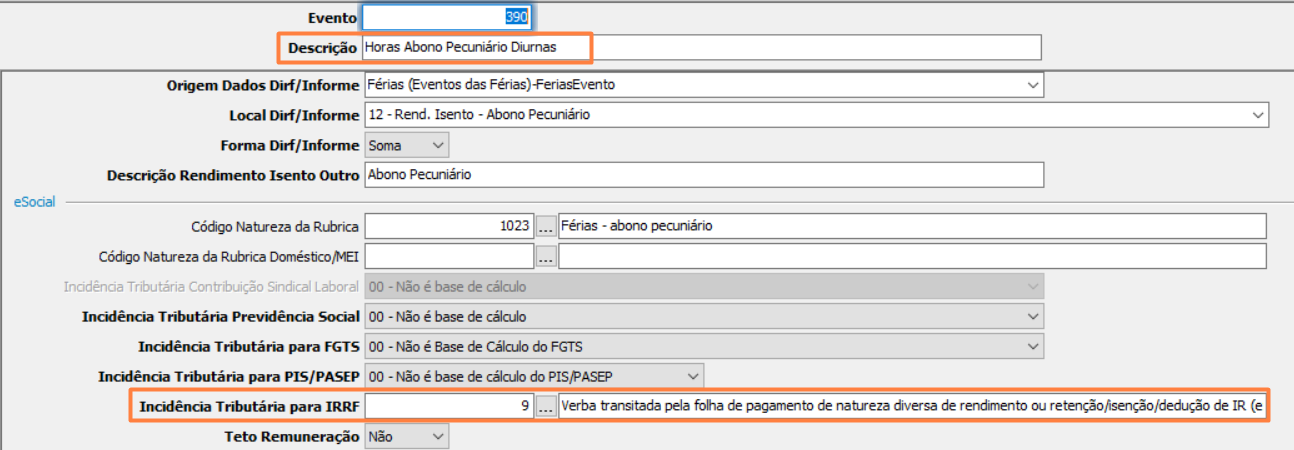Click the Descrição text field

tap(702, 47)
